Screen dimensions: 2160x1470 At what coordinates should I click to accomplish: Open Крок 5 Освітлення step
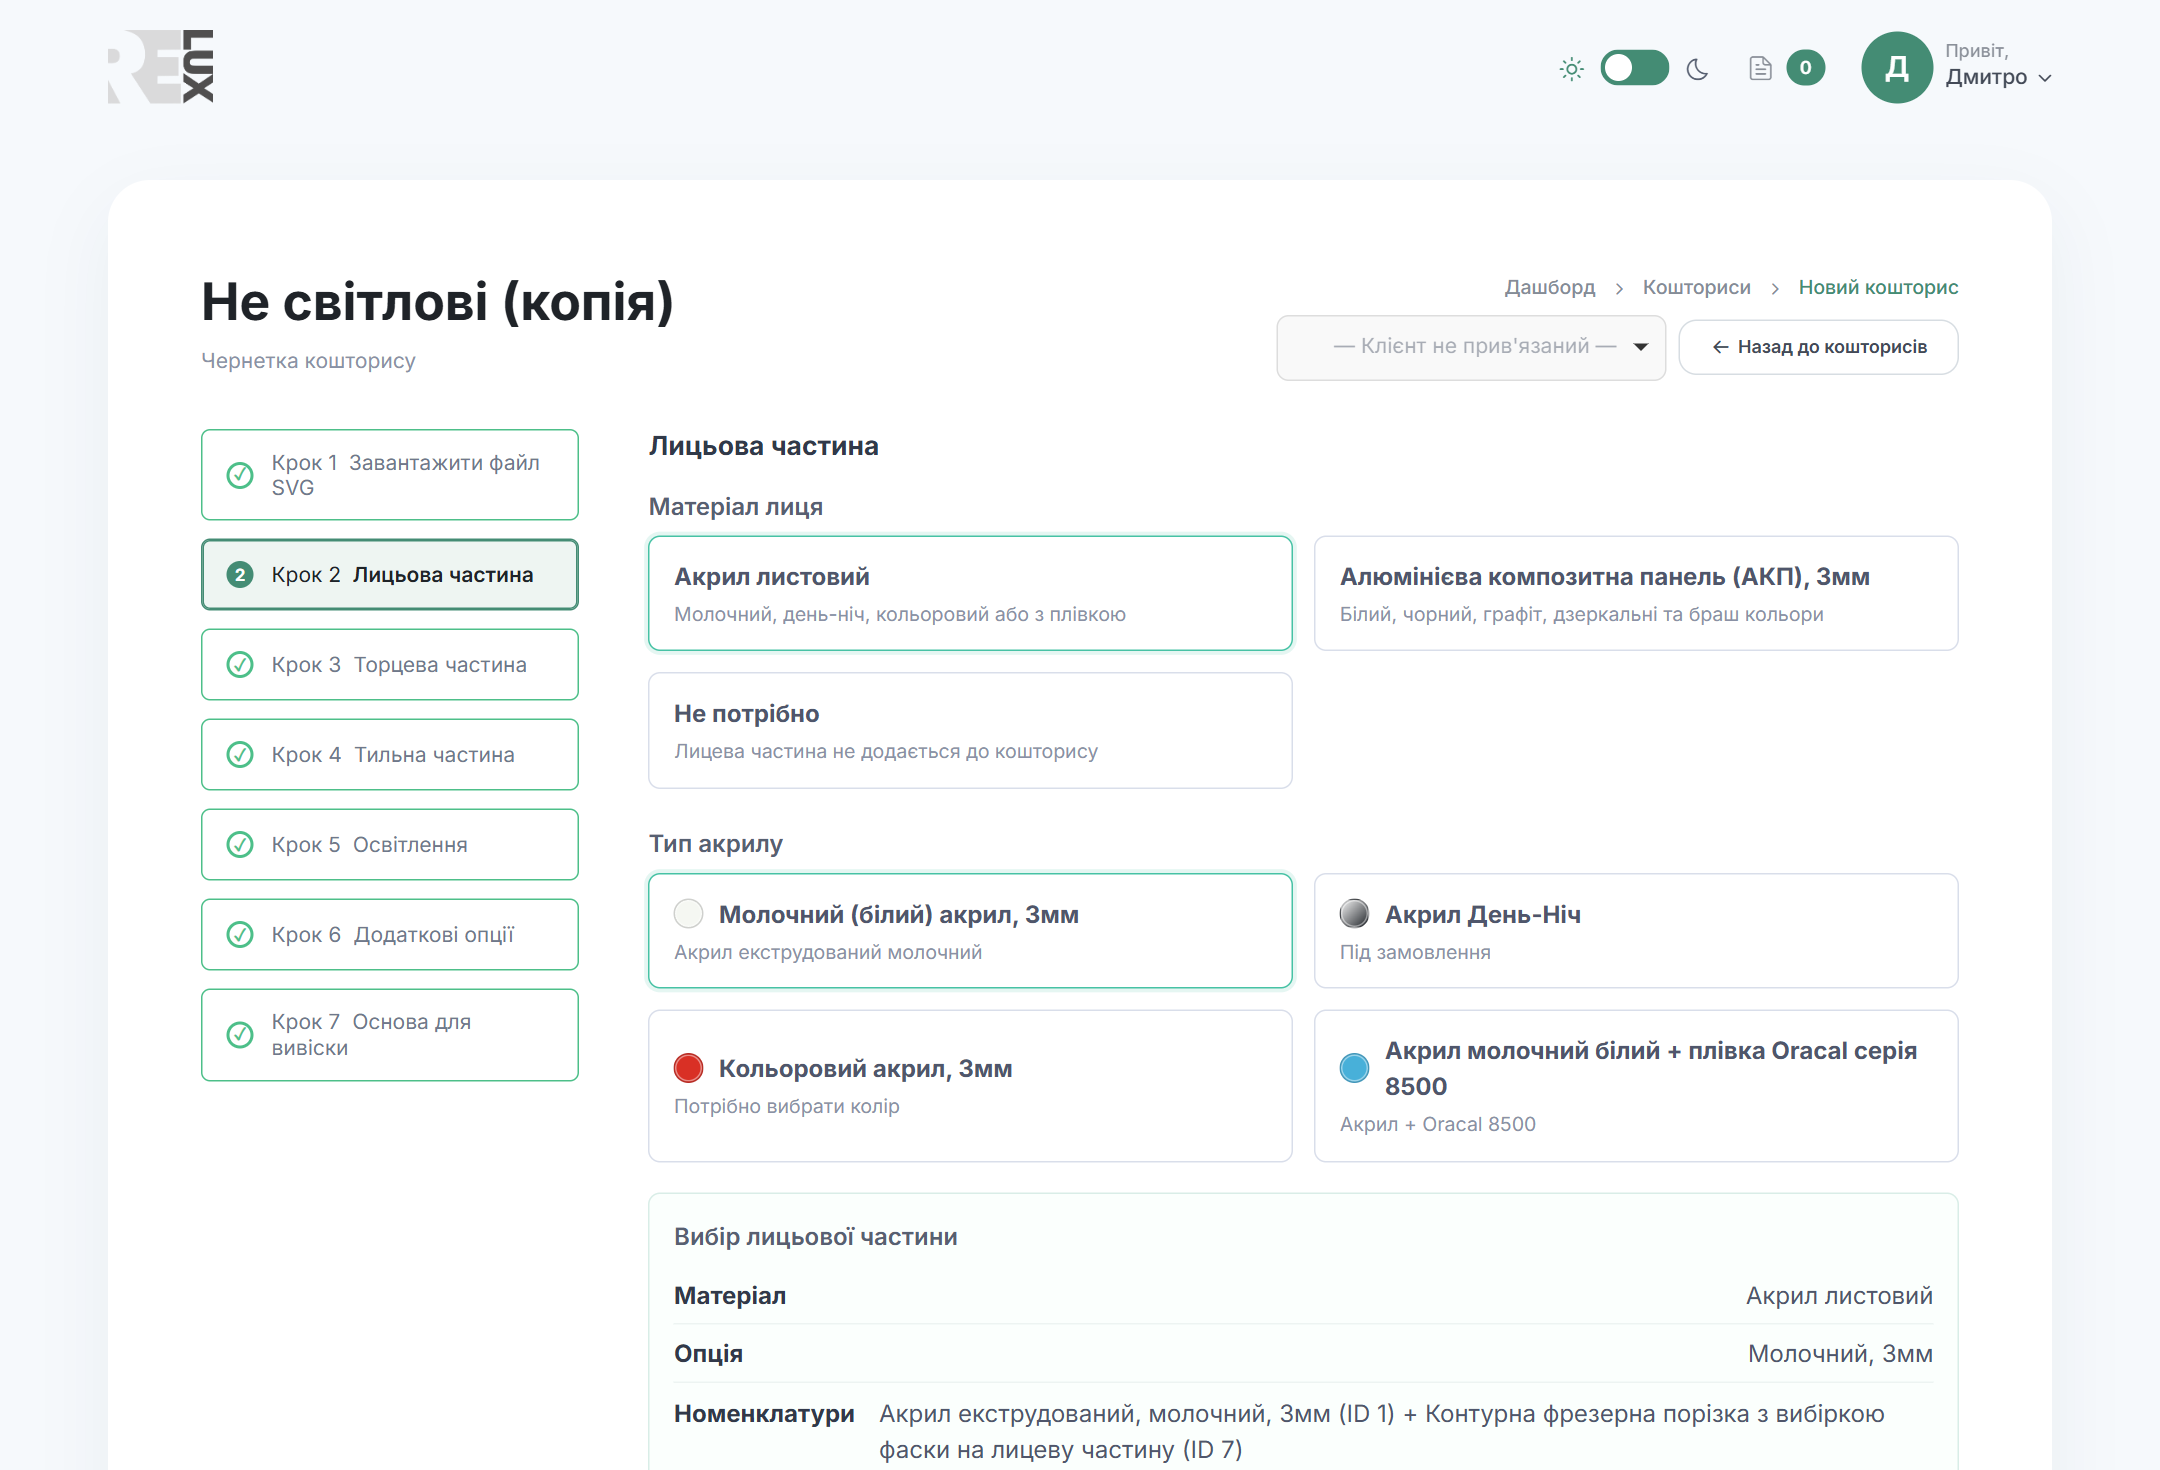tap(390, 845)
